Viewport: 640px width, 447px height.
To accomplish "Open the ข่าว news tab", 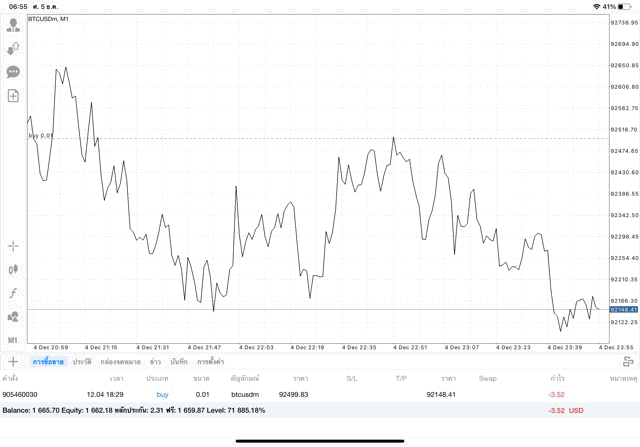I will 155,362.
